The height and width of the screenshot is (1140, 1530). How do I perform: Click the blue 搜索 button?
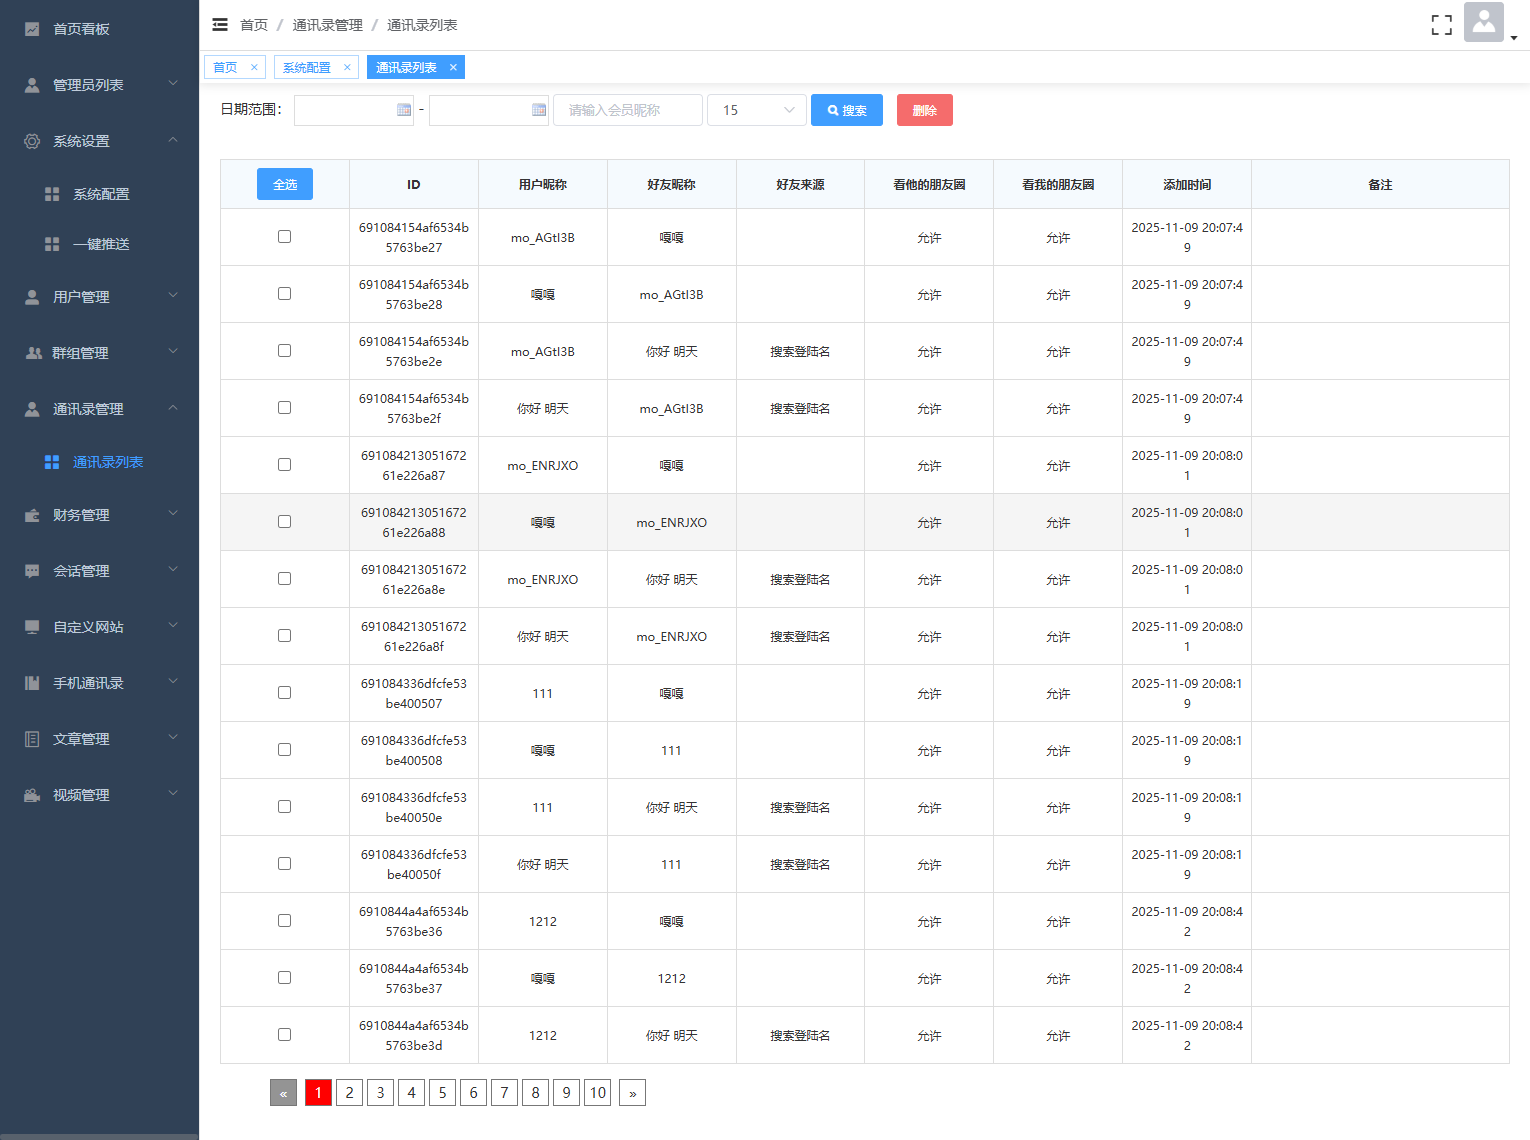coord(847,110)
